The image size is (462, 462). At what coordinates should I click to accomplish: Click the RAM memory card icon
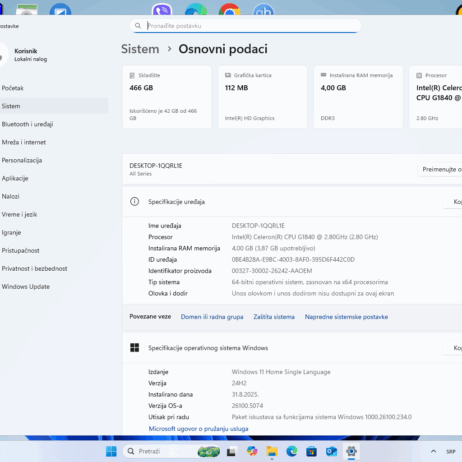[x=323, y=75]
